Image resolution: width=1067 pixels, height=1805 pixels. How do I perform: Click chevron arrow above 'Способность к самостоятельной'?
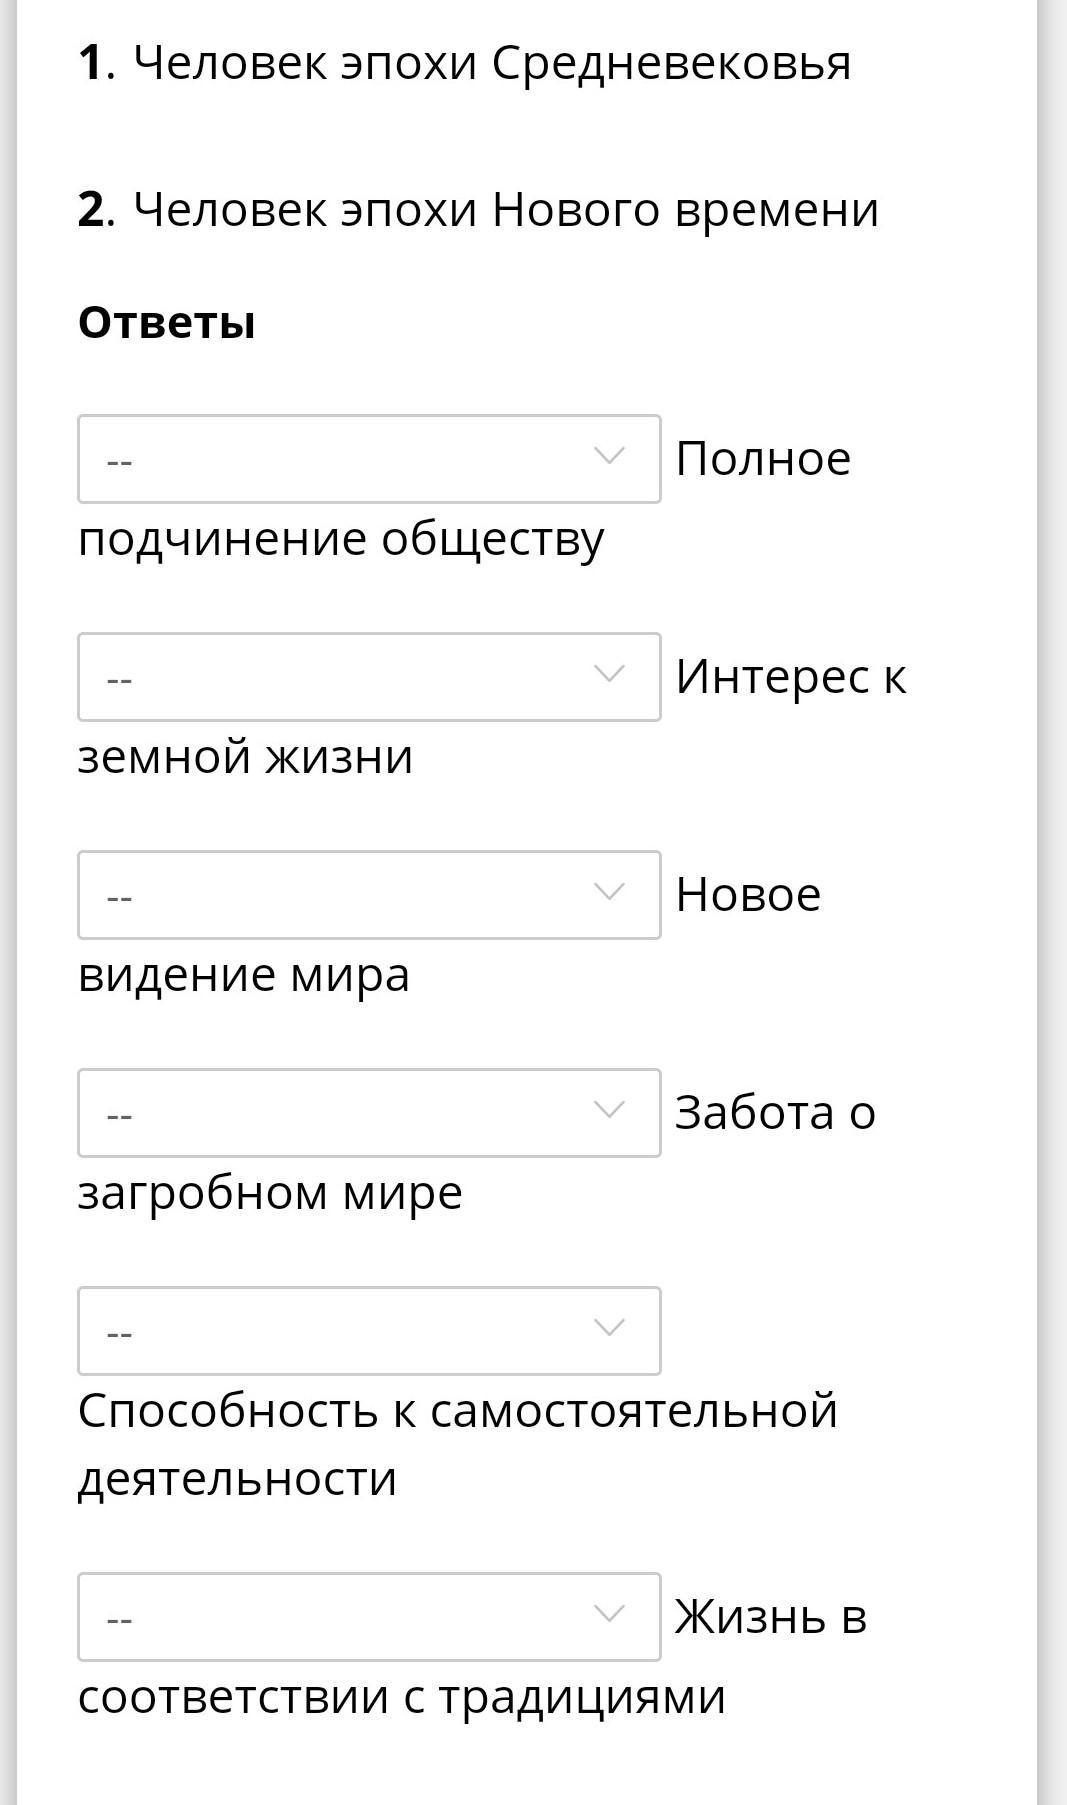(x=609, y=1328)
